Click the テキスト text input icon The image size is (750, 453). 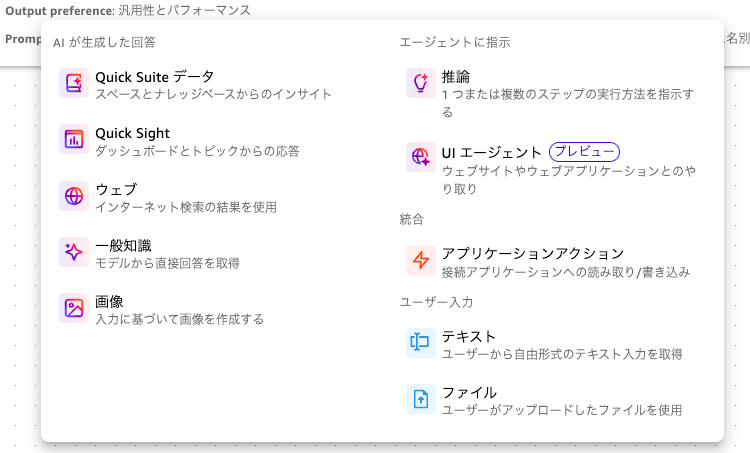pos(421,343)
